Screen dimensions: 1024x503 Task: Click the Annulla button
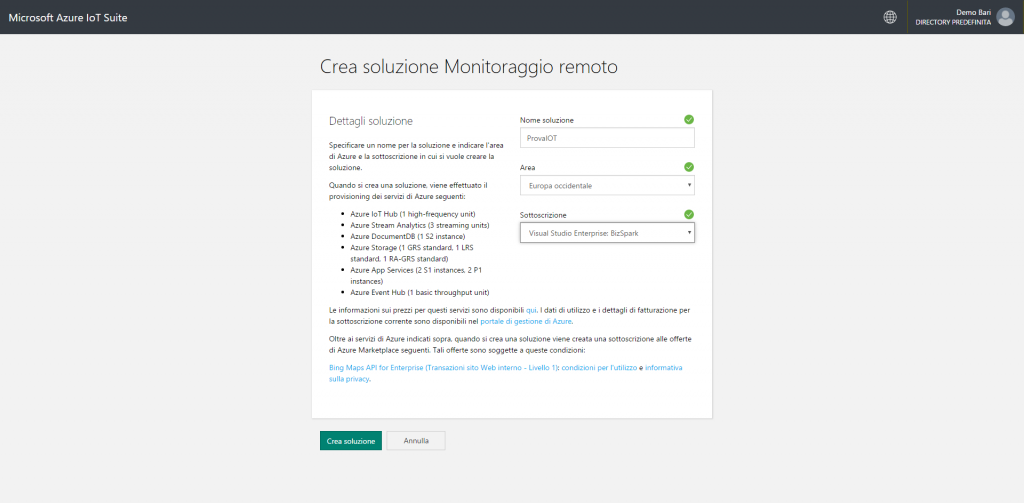416,441
